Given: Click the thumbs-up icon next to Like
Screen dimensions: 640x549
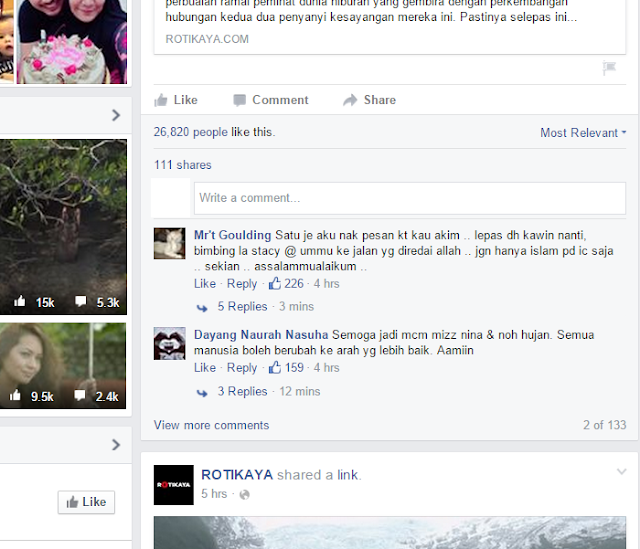Looking at the screenshot, I should pos(161,100).
